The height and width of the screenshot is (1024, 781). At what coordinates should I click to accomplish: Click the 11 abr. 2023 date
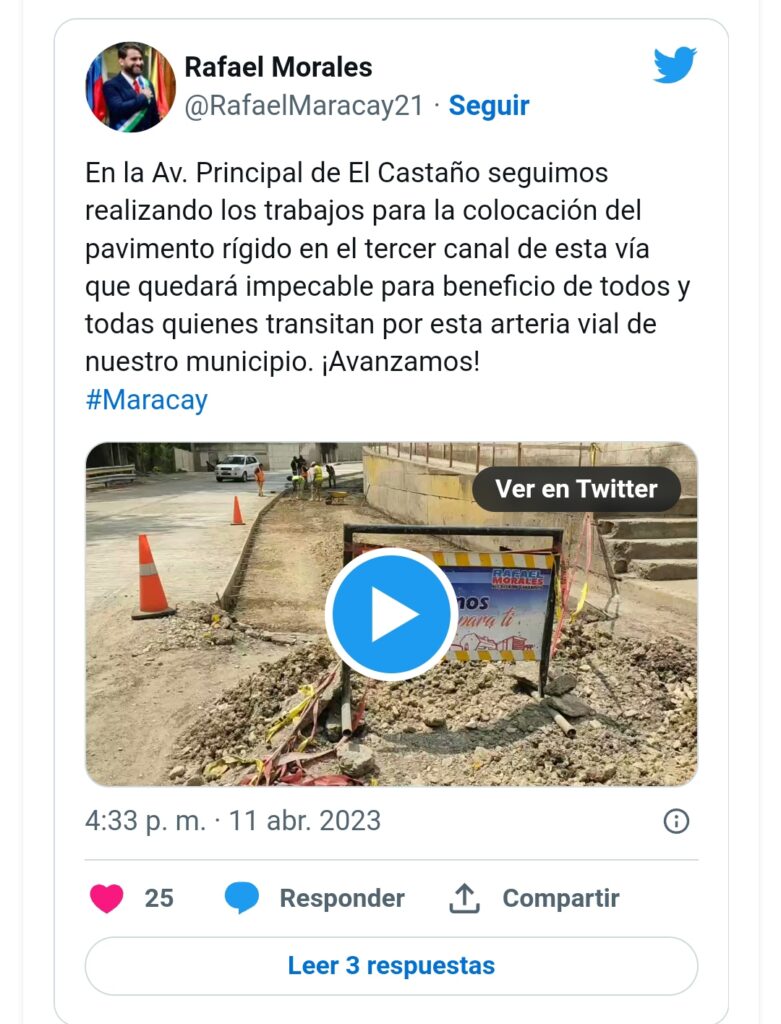[x=304, y=821]
